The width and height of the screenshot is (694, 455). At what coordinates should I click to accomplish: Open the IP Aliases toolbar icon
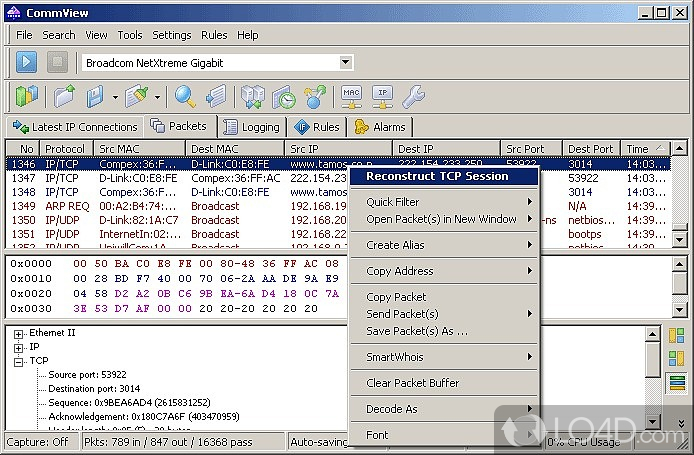tap(382, 97)
